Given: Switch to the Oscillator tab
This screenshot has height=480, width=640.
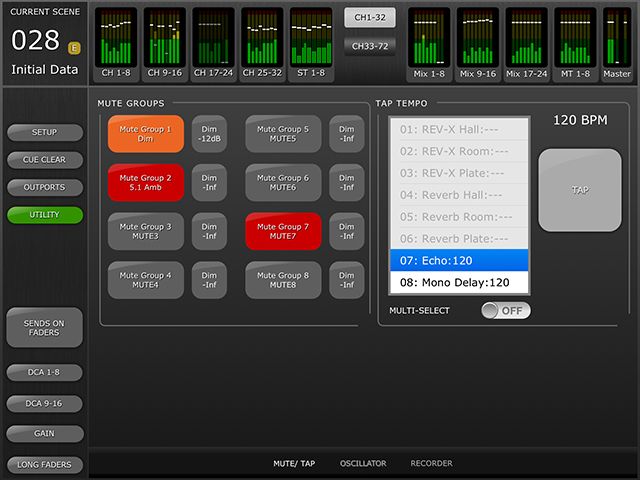Looking at the screenshot, I should point(363,464).
